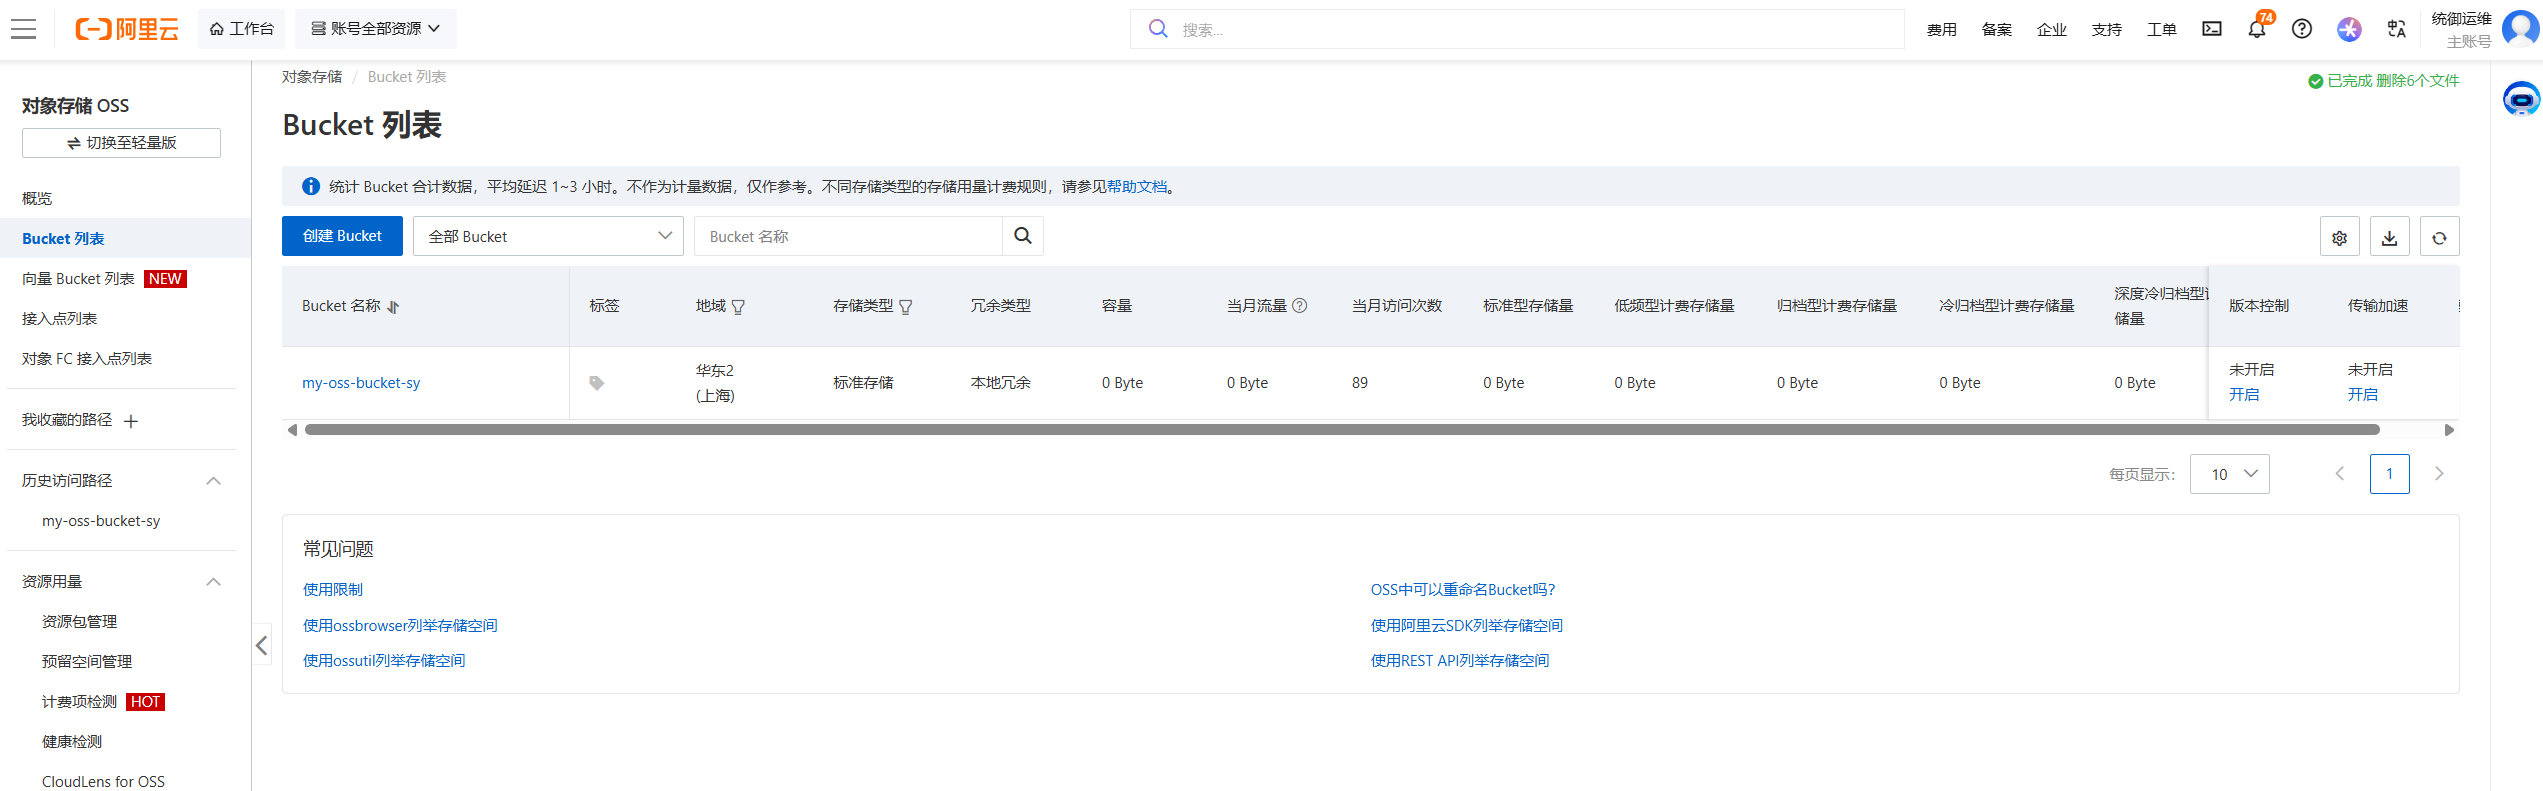The height and width of the screenshot is (791, 2543).
Task: Click previous page arrow
Action: 2340,474
